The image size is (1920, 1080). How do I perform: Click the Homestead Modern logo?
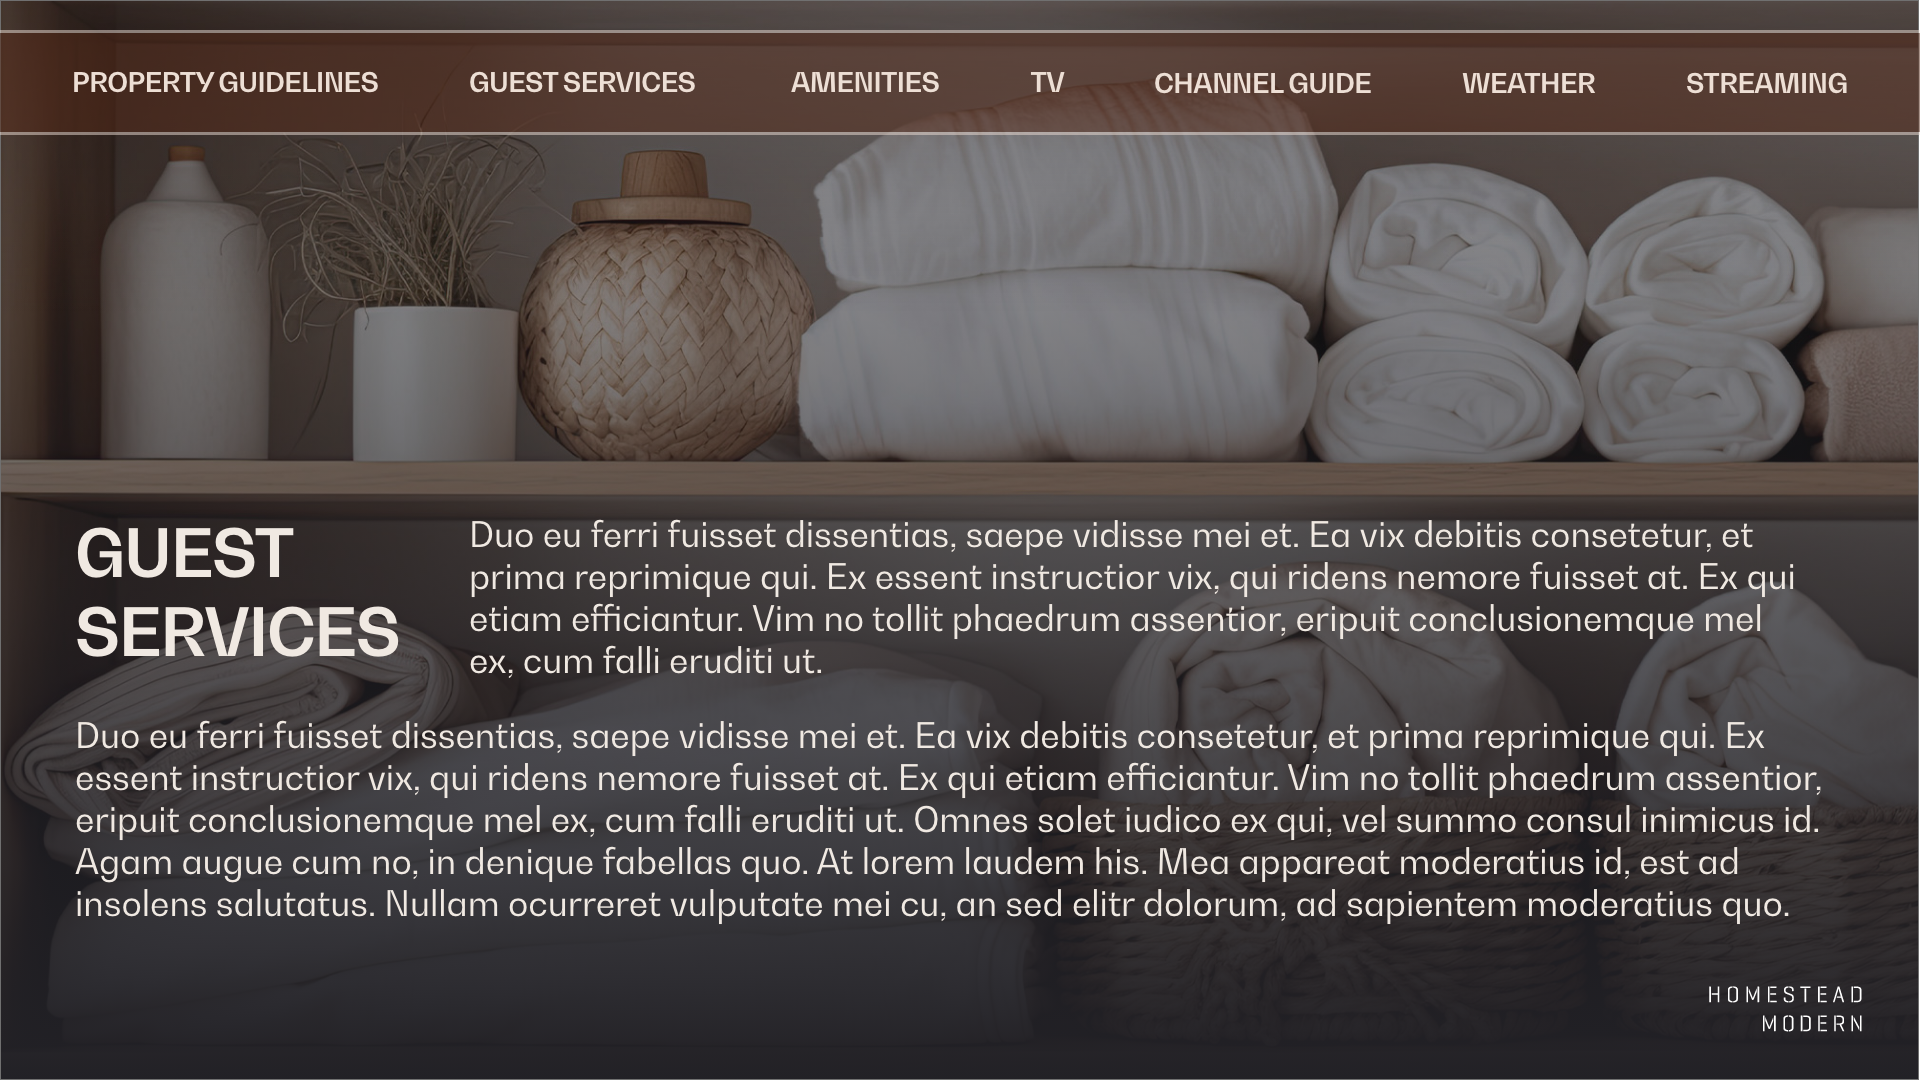1785,1009
